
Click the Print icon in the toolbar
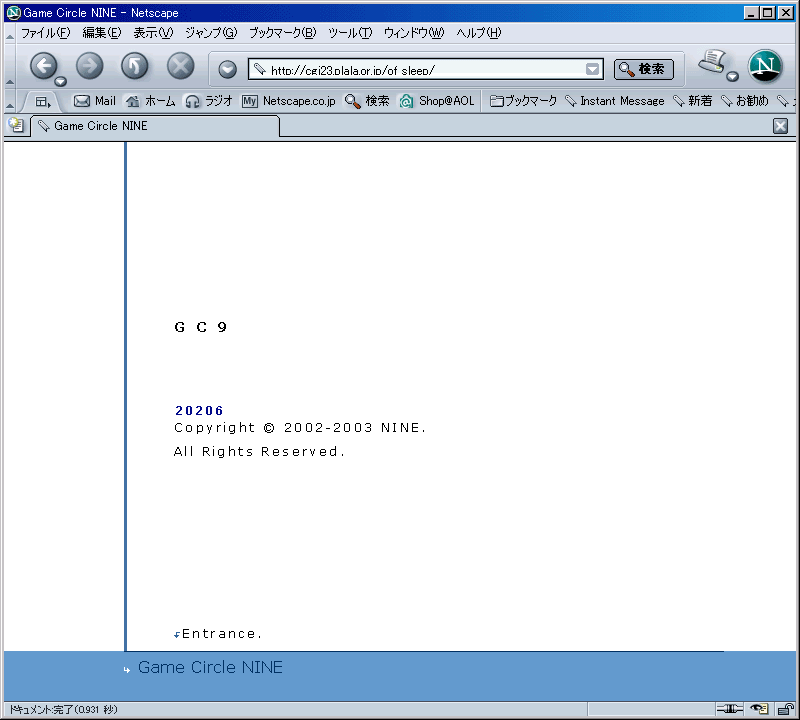pos(712,62)
